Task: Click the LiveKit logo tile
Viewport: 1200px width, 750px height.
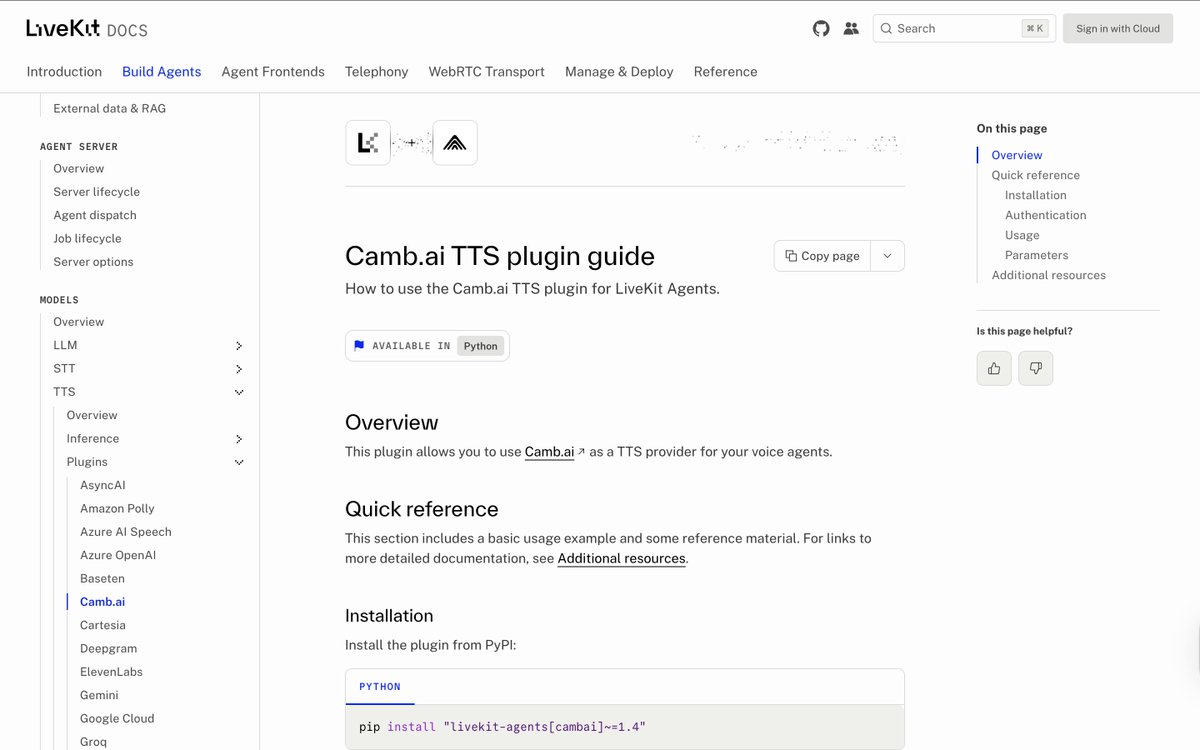Action: click(x=368, y=143)
